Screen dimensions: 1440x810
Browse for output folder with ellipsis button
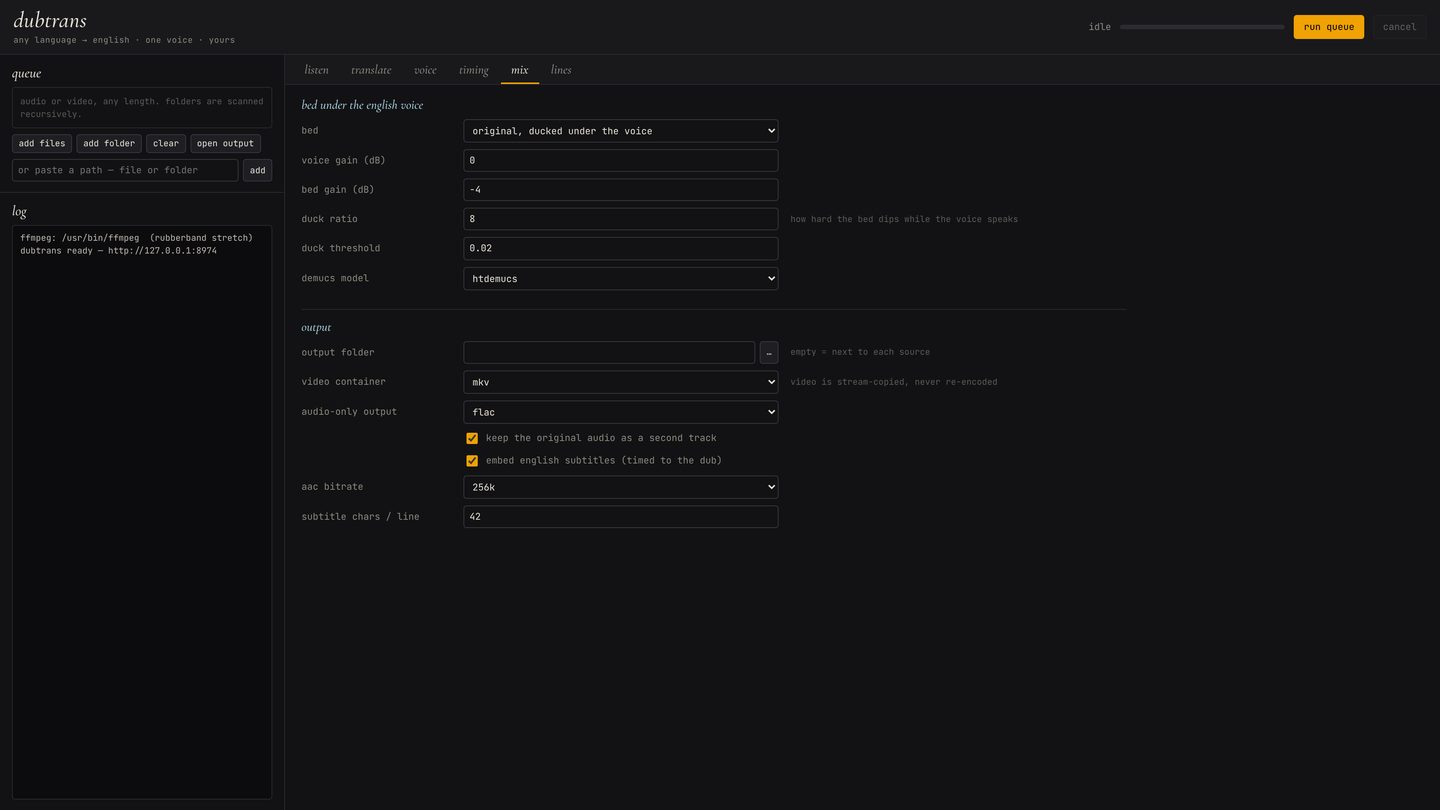pyautogui.click(x=769, y=353)
